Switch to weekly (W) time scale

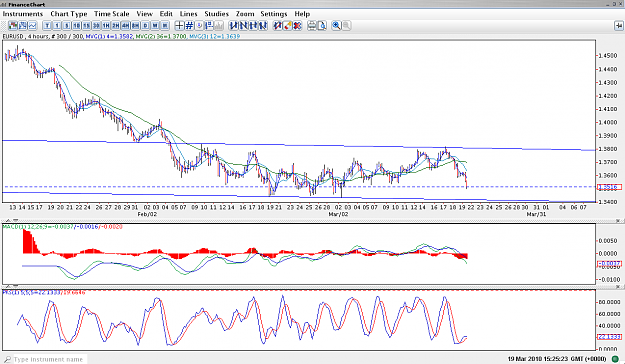click(x=155, y=26)
